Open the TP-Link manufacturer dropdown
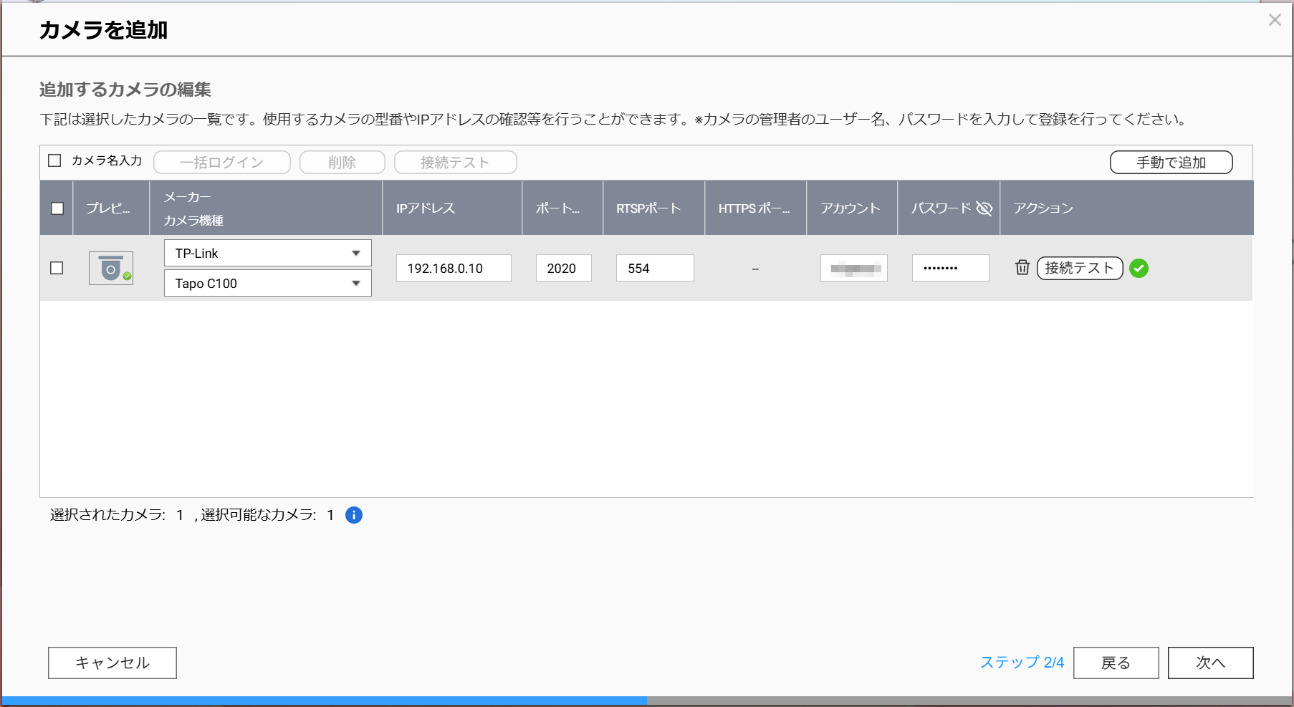Screen dimensions: 1294x707 point(267,253)
